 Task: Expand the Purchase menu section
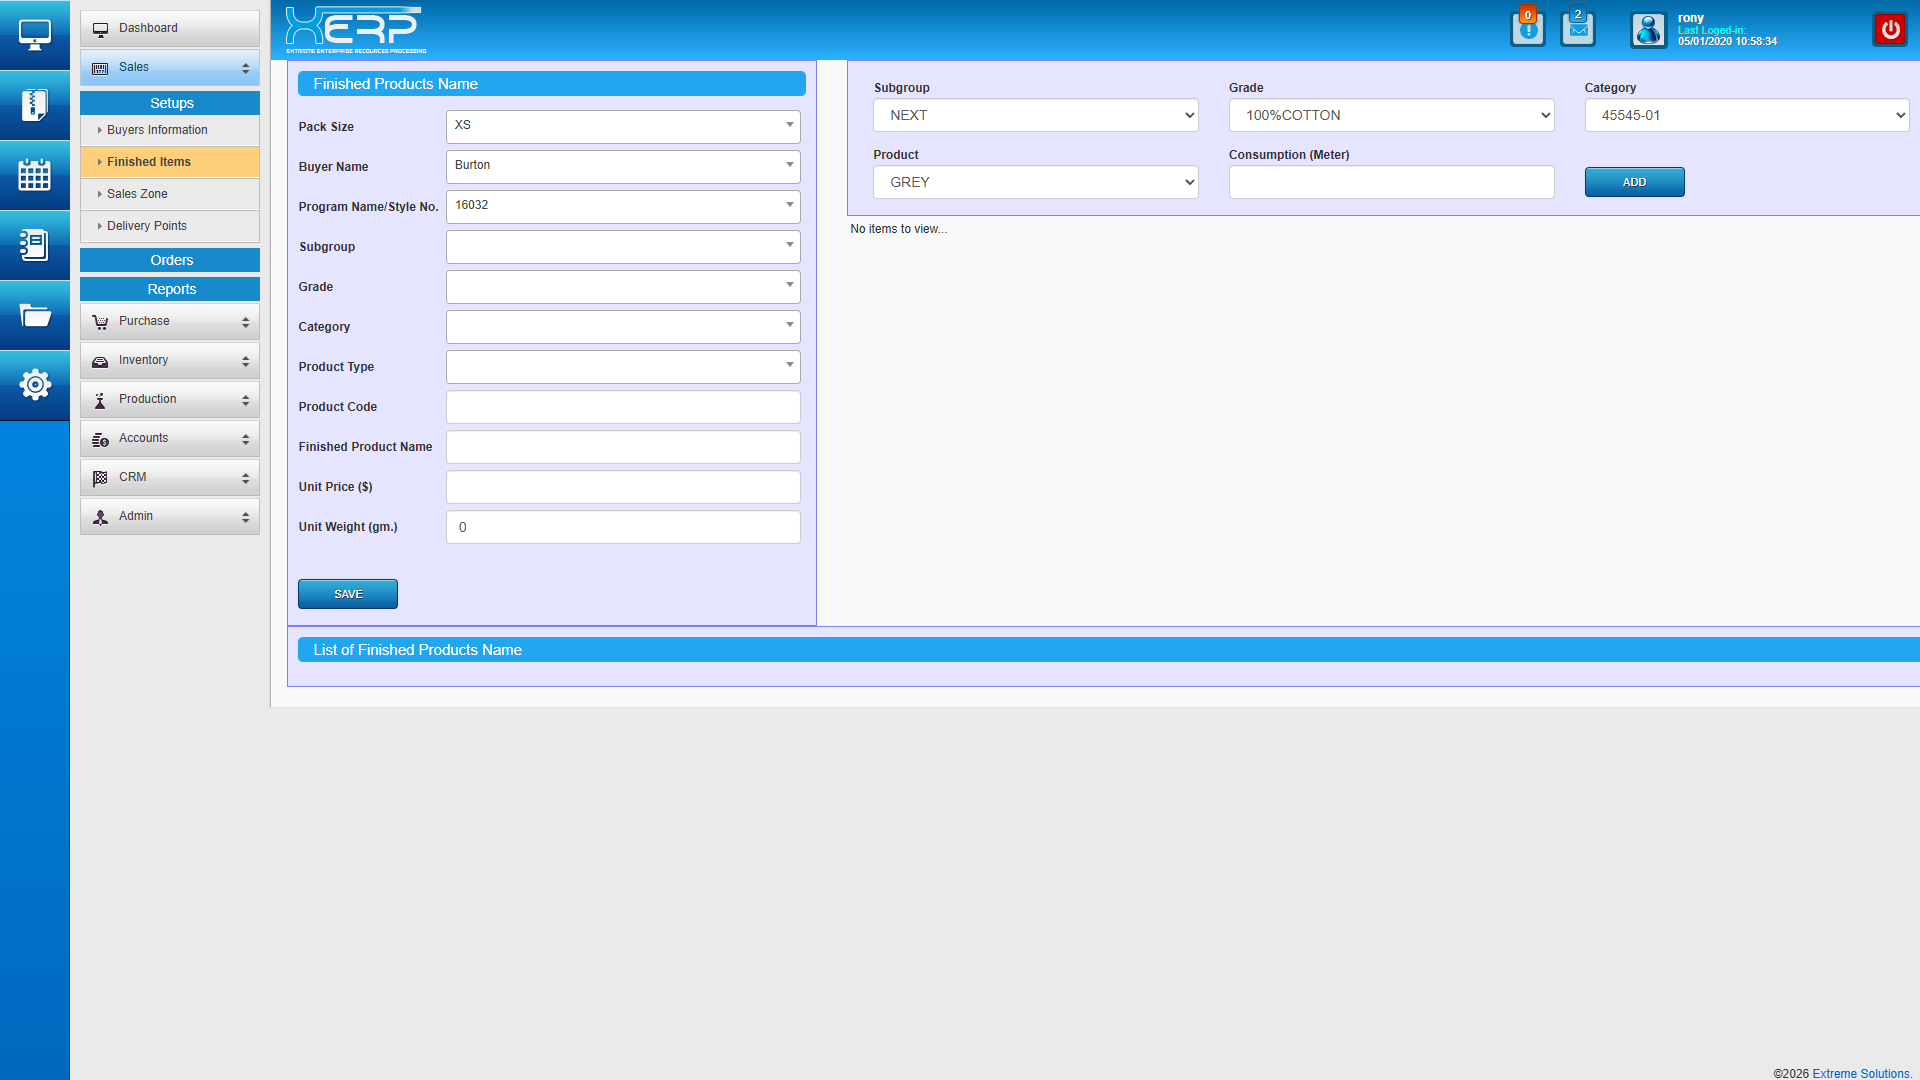click(170, 322)
